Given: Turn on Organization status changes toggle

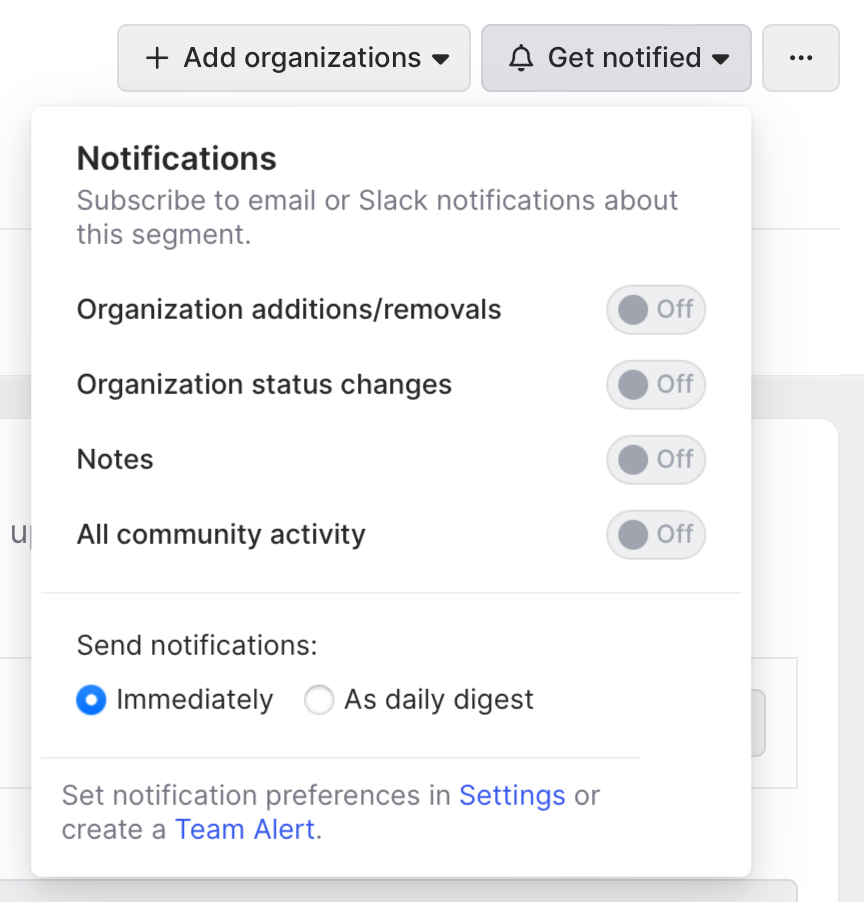Looking at the screenshot, I should point(655,385).
